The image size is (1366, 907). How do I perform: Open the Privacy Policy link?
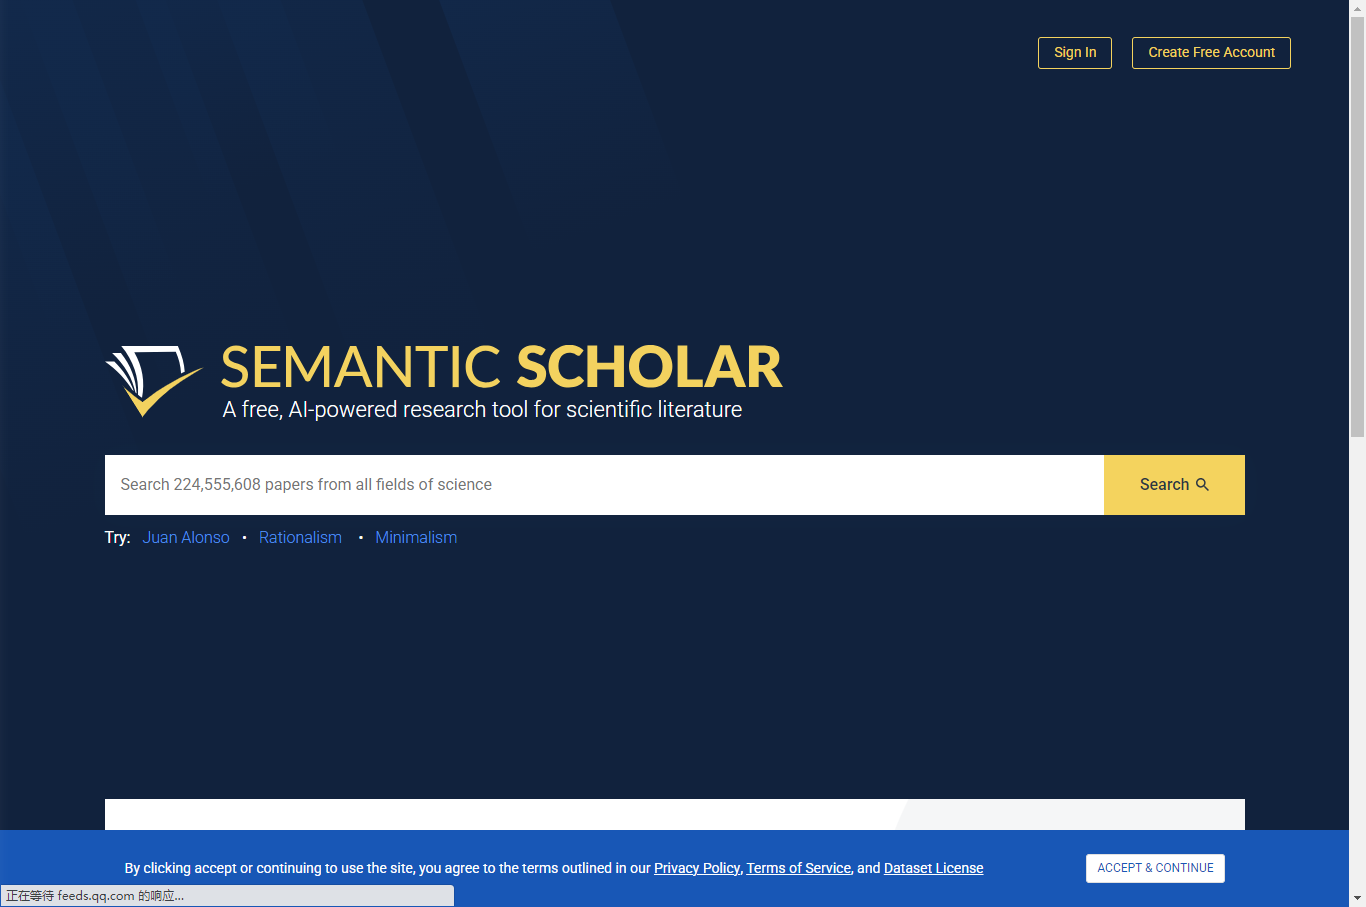pyautogui.click(x=697, y=868)
